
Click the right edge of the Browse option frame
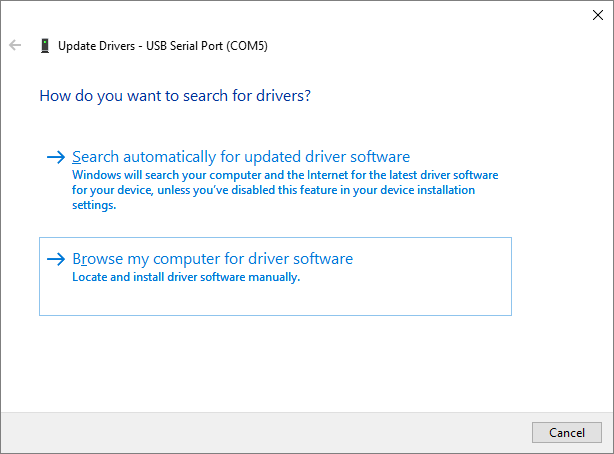[511, 276]
